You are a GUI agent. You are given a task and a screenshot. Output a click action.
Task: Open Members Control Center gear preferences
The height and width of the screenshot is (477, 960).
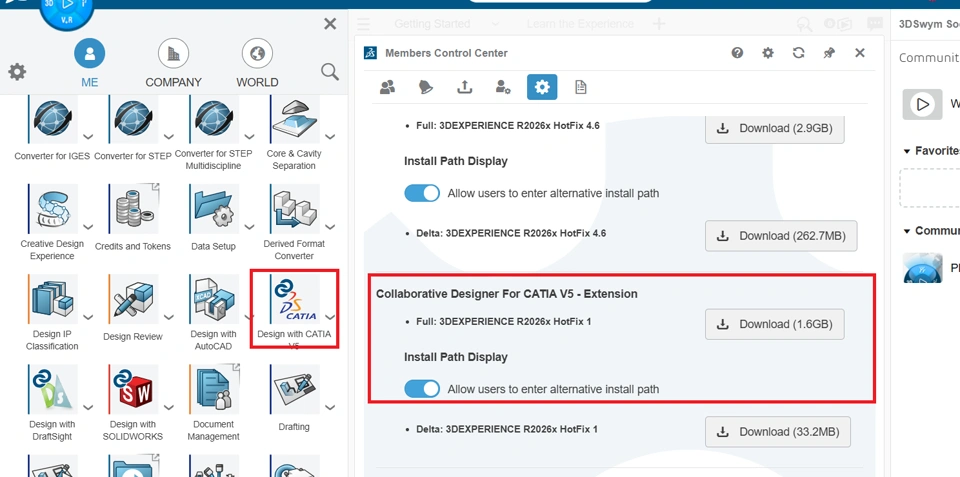click(x=768, y=53)
